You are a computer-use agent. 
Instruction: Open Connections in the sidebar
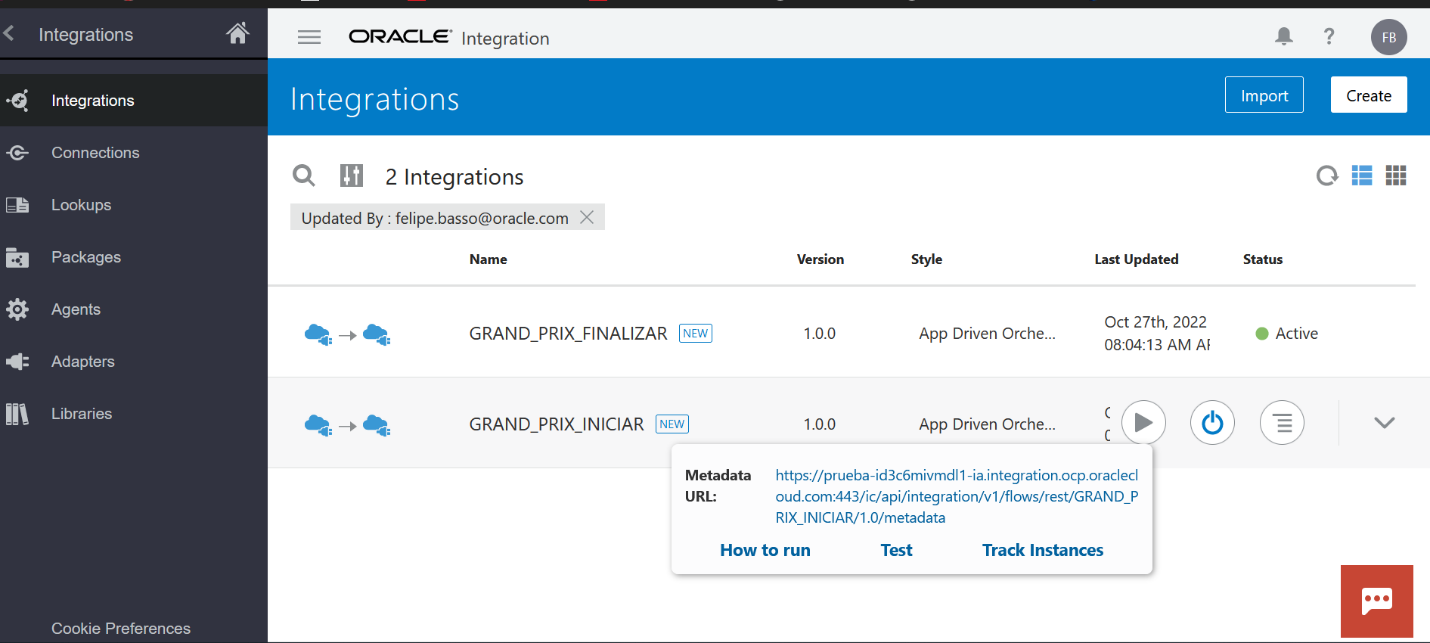(134, 153)
